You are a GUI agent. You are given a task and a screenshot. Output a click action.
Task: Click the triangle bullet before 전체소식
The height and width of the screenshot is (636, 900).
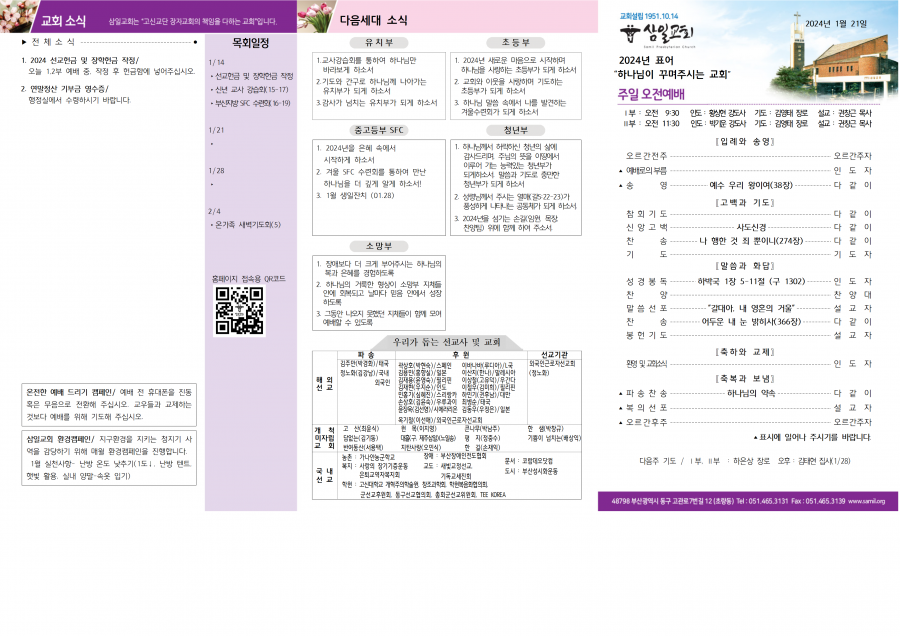(24, 42)
